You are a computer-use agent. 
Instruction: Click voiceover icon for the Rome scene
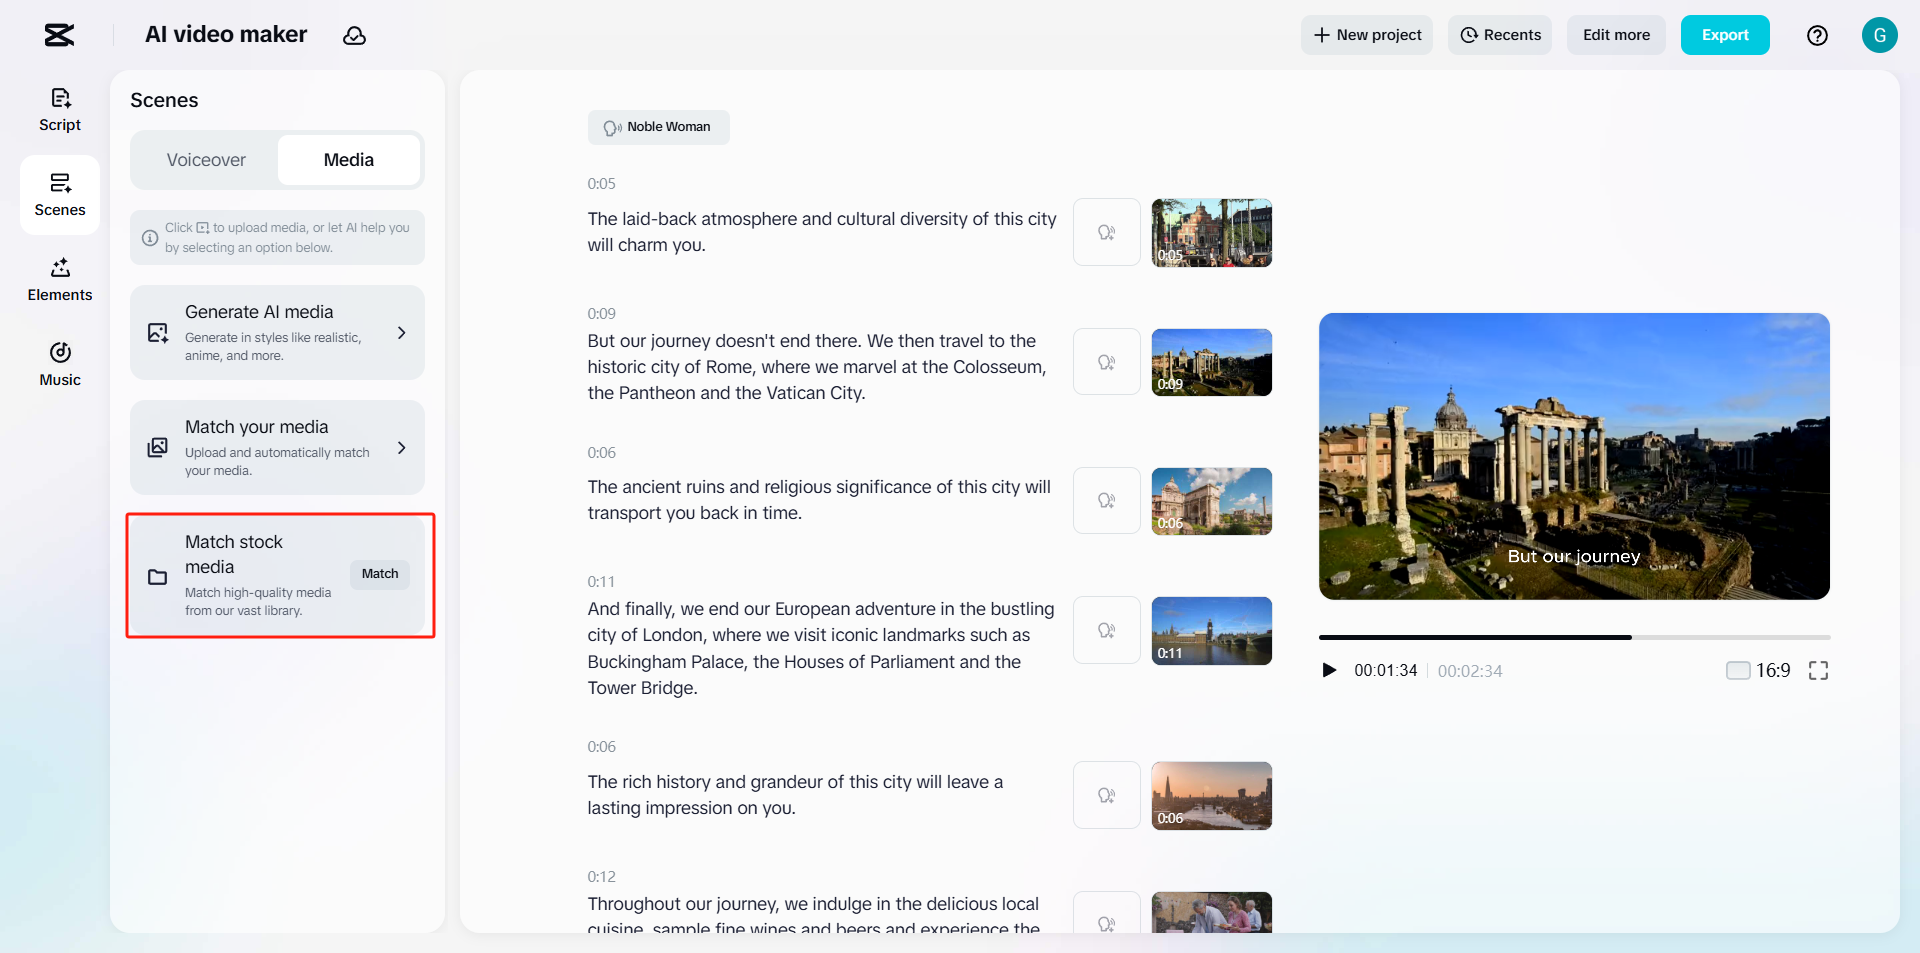[1106, 362]
